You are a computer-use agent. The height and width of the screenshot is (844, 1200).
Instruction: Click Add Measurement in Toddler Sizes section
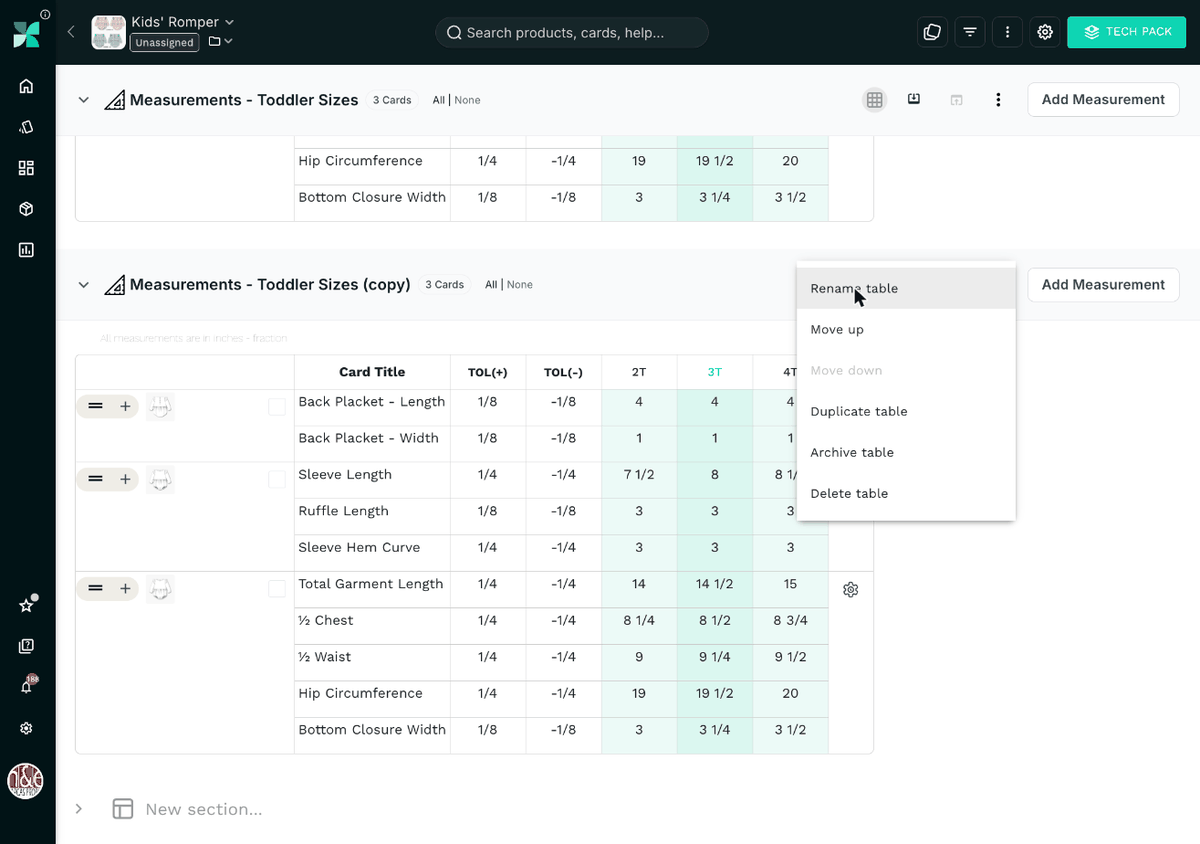click(x=1103, y=100)
